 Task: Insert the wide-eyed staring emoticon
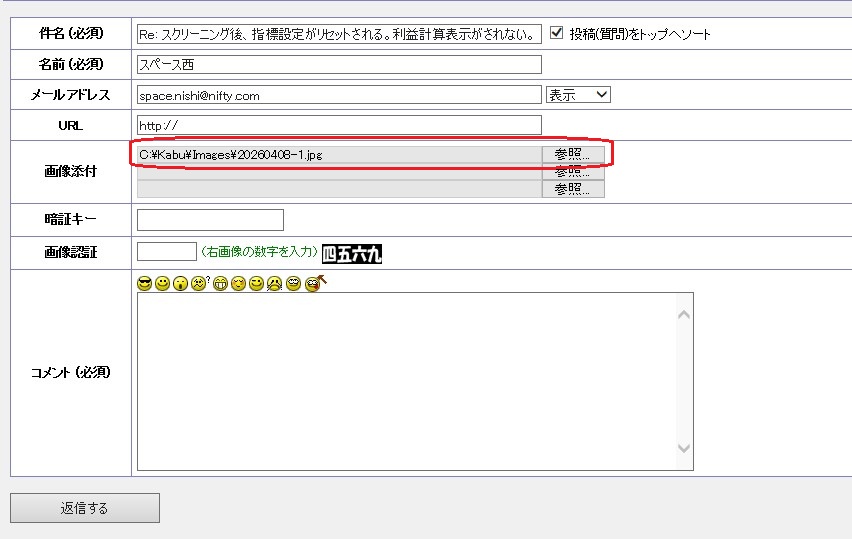tap(293, 284)
